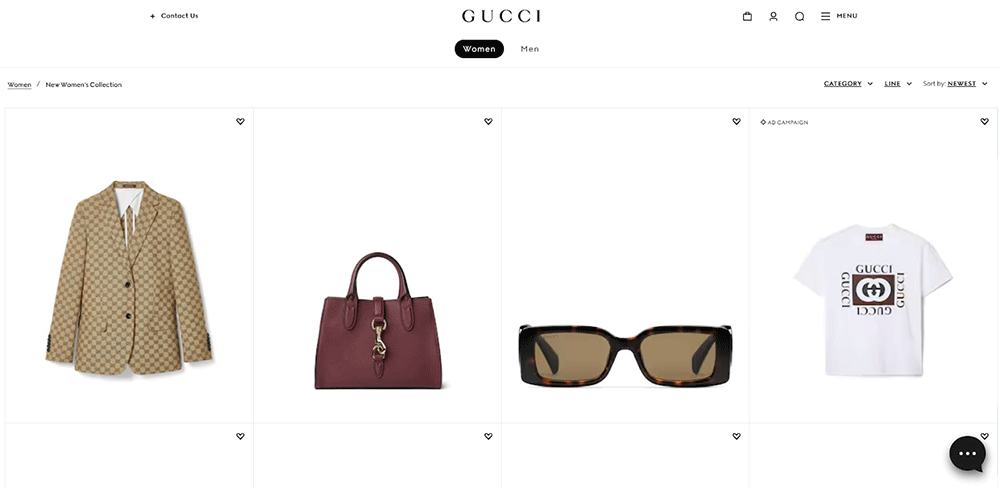Expand the LINE filter dropdown

pyautogui.click(x=898, y=84)
